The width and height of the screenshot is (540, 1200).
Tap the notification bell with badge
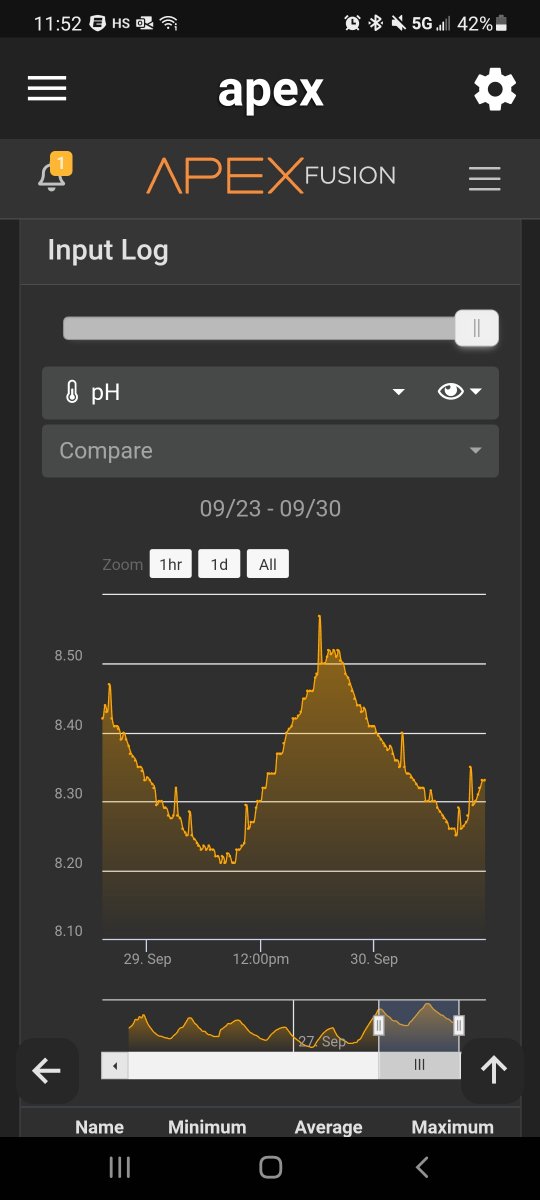[x=53, y=174]
